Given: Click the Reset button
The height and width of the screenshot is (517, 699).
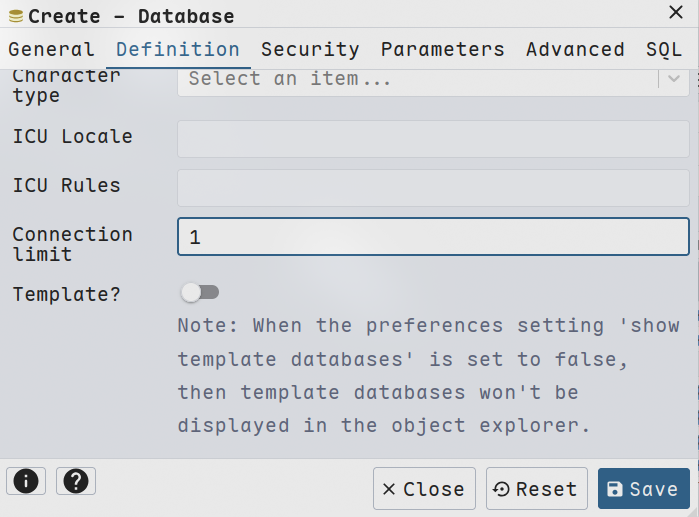Looking at the screenshot, I should point(536,489).
